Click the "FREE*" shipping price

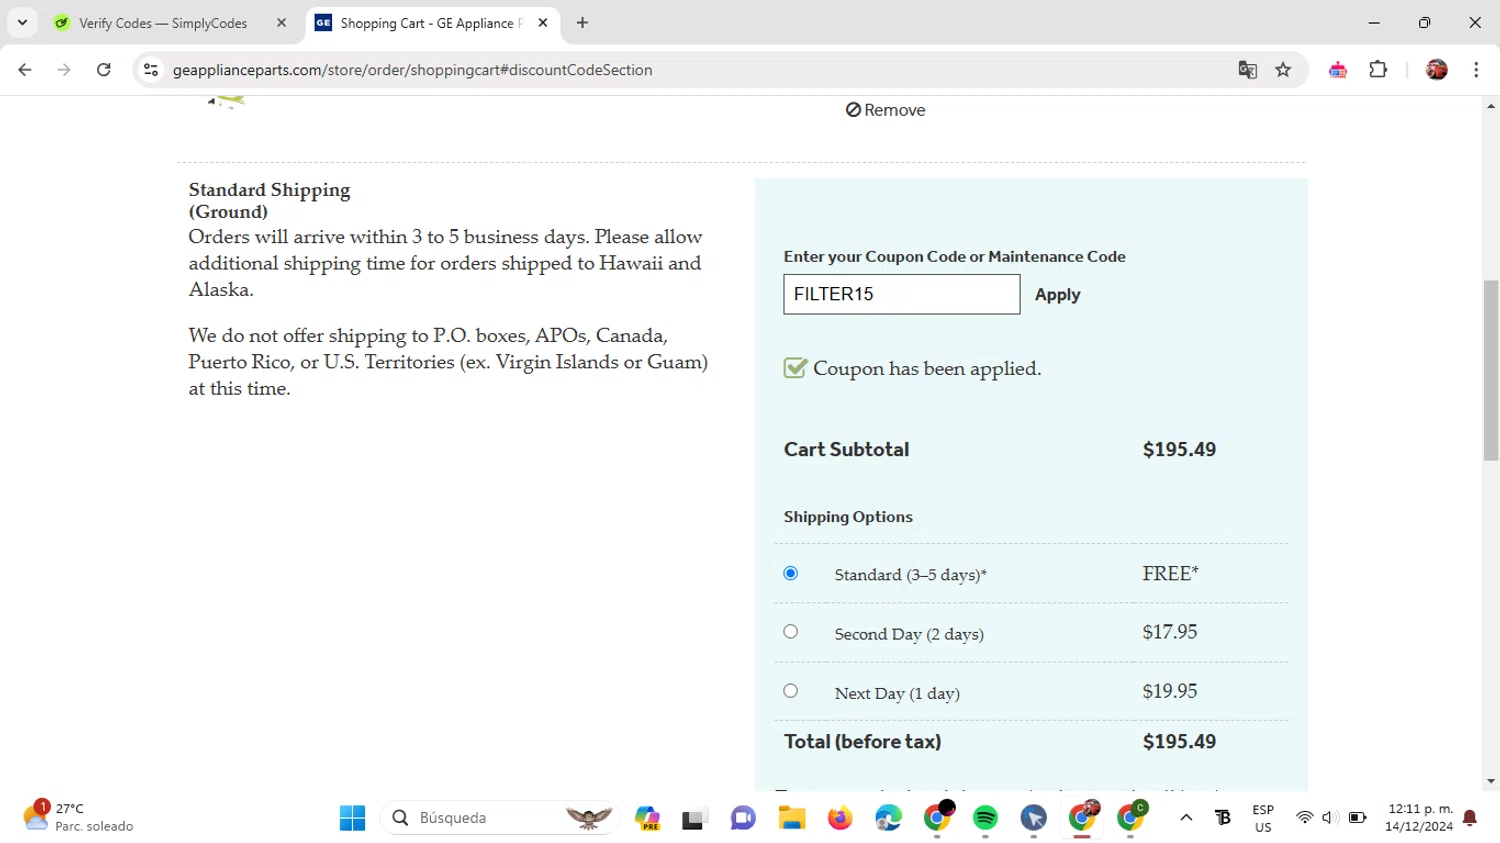tap(1170, 574)
